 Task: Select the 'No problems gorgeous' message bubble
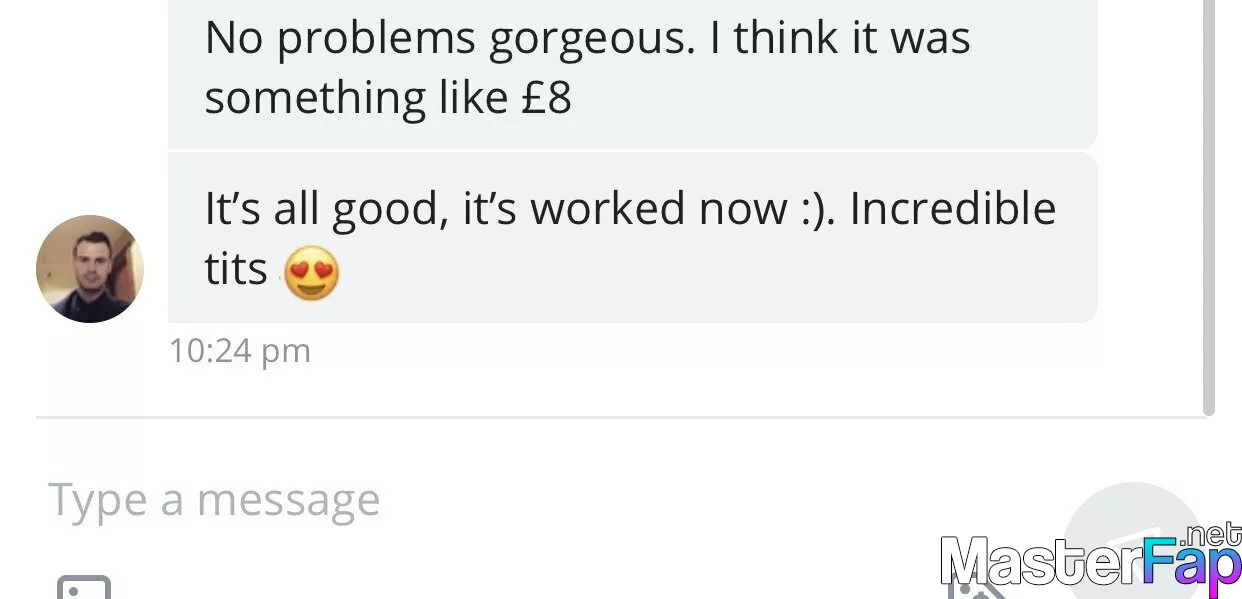pyautogui.click(x=633, y=69)
